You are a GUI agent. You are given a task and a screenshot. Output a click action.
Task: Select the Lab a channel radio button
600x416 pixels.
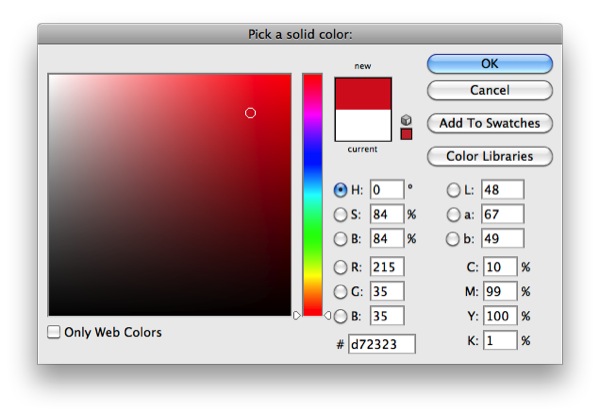point(453,215)
